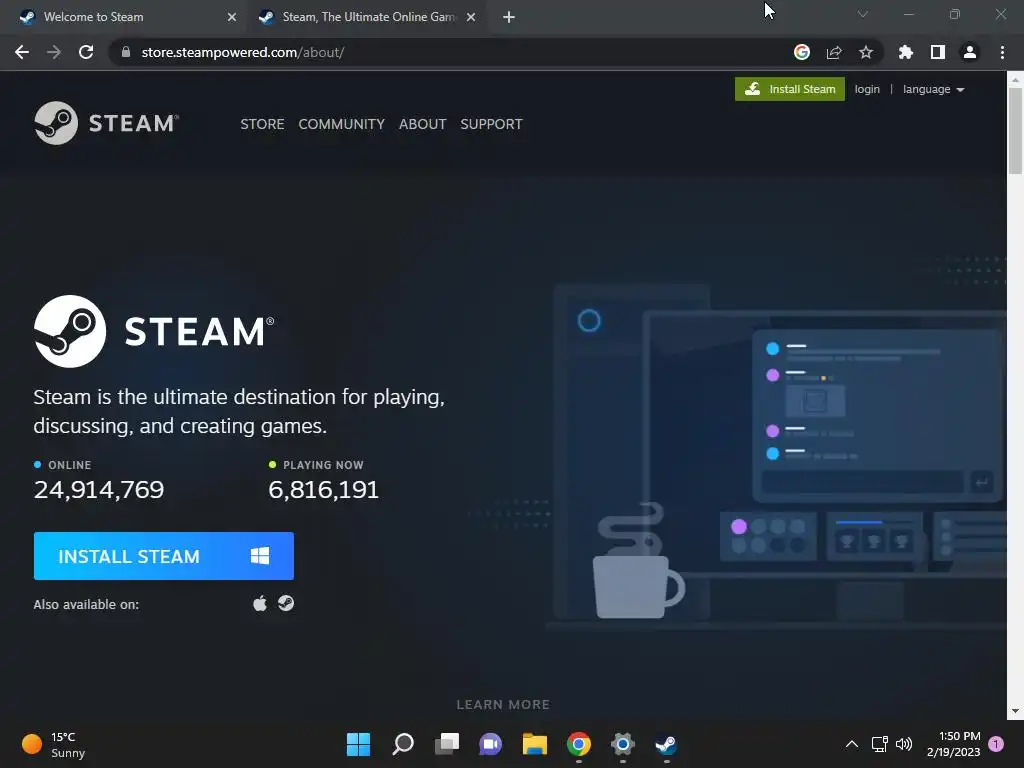Close the Steam, The Ultimate Online Game tab
Image resolution: width=1024 pixels, height=768 pixels.
tap(471, 17)
